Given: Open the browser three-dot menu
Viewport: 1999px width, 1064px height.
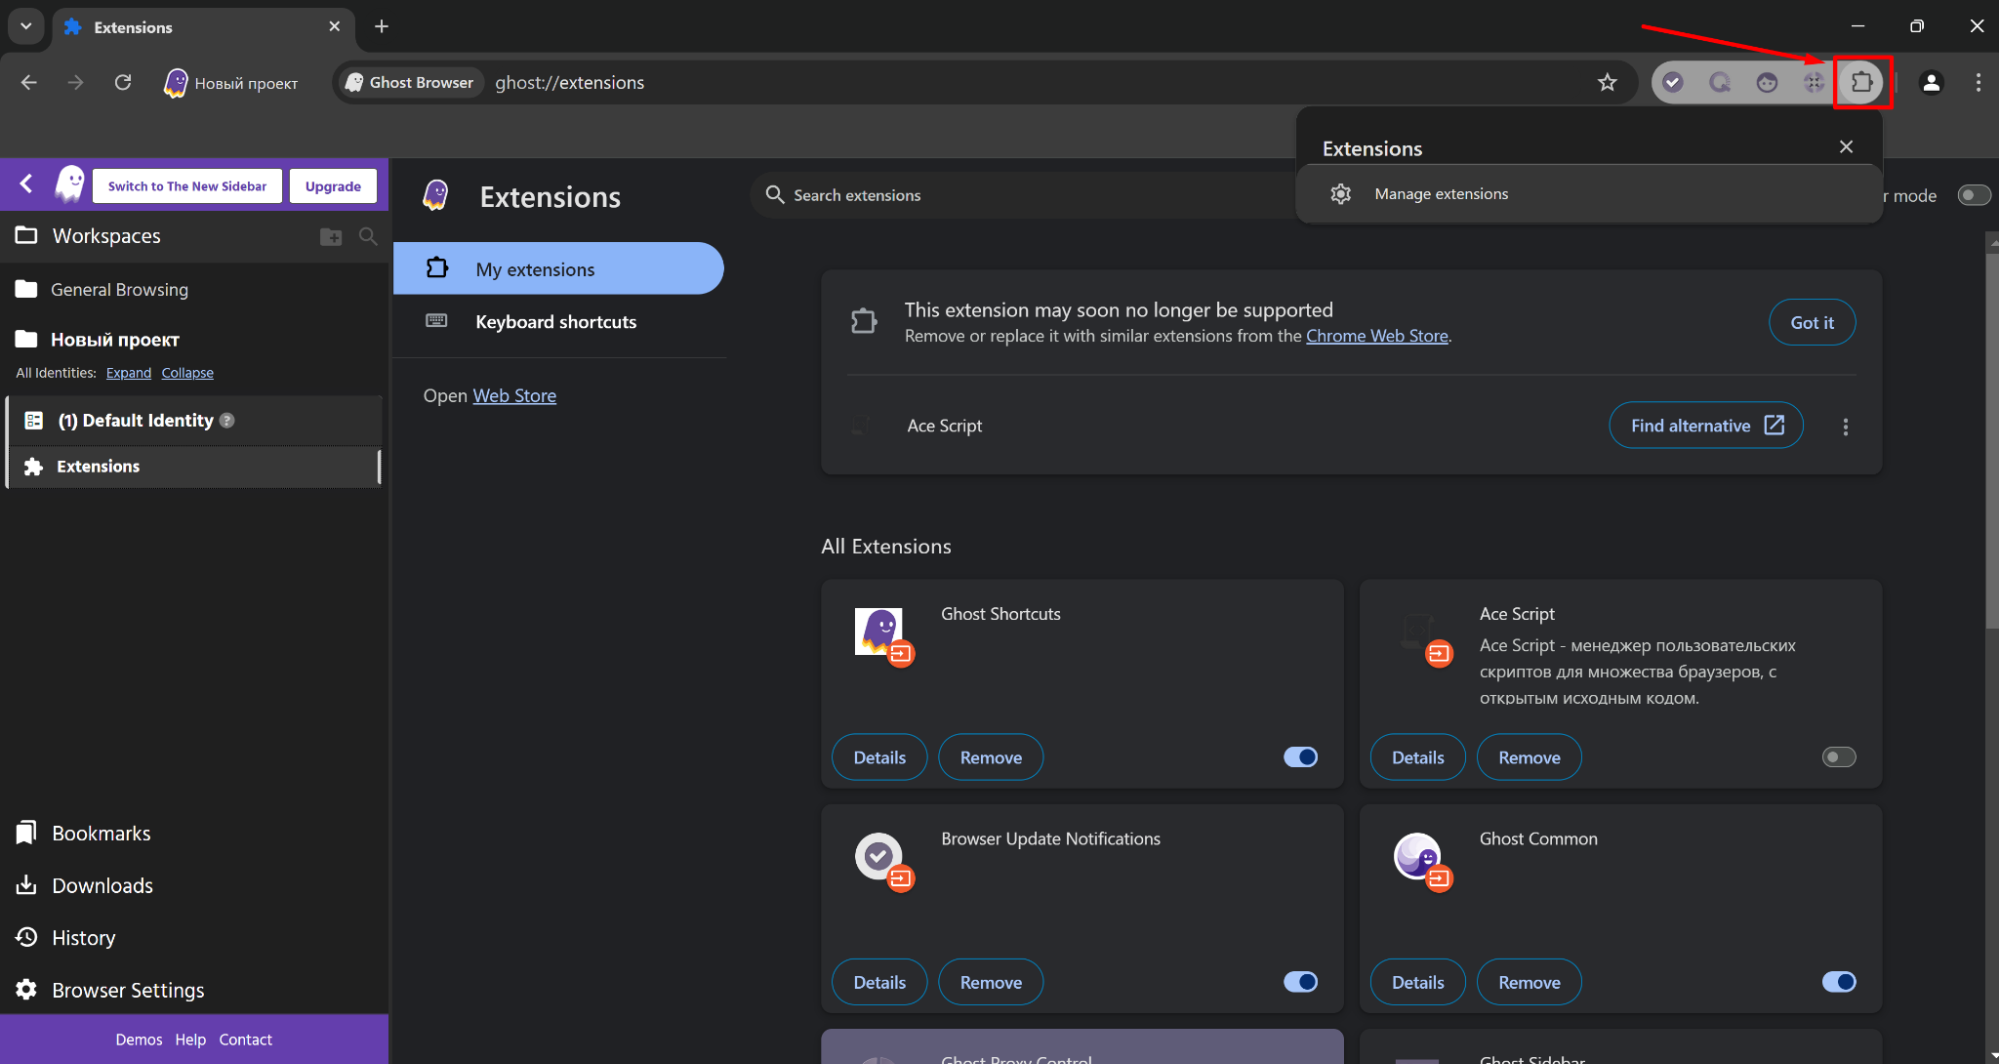Looking at the screenshot, I should point(1978,82).
